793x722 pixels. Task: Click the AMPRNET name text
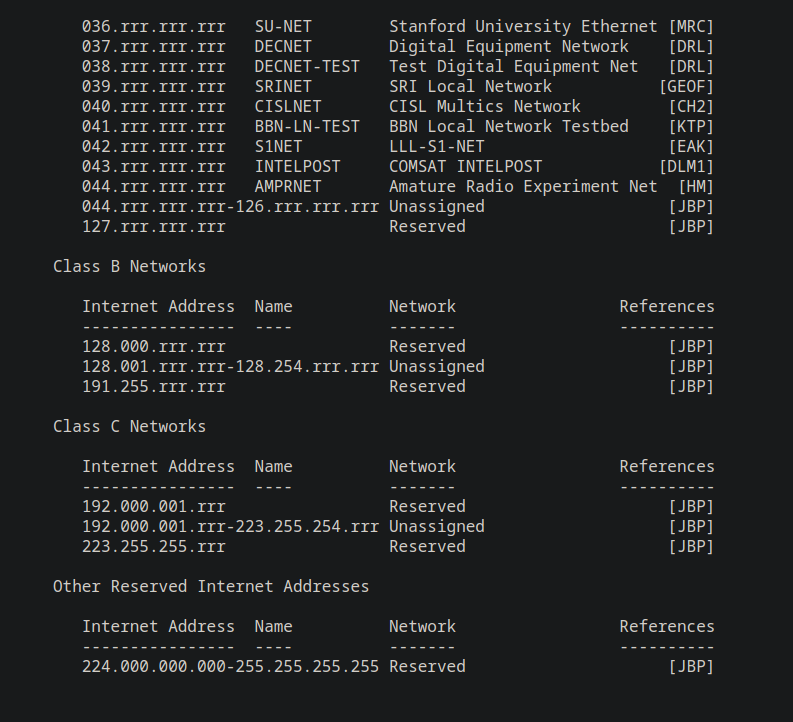(x=288, y=187)
